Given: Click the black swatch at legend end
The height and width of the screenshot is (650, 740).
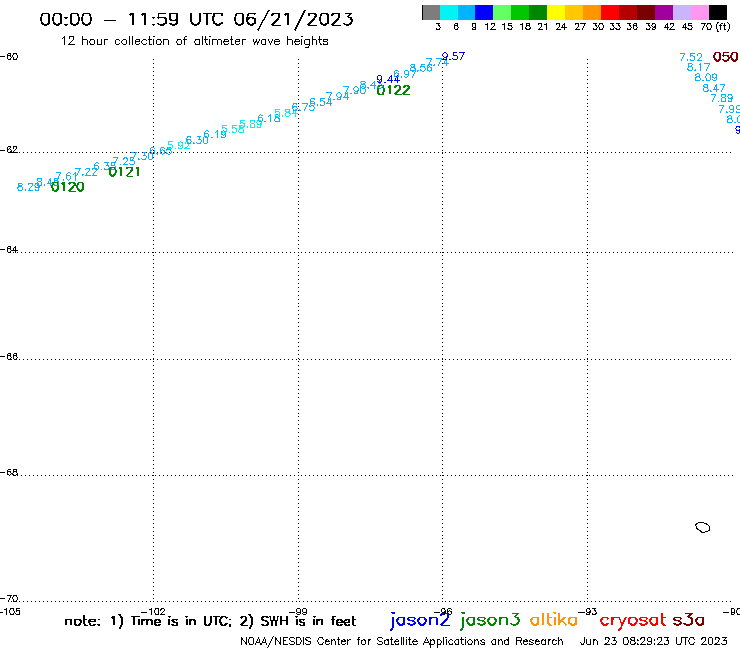Looking at the screenshot, I should click(717, 12).
